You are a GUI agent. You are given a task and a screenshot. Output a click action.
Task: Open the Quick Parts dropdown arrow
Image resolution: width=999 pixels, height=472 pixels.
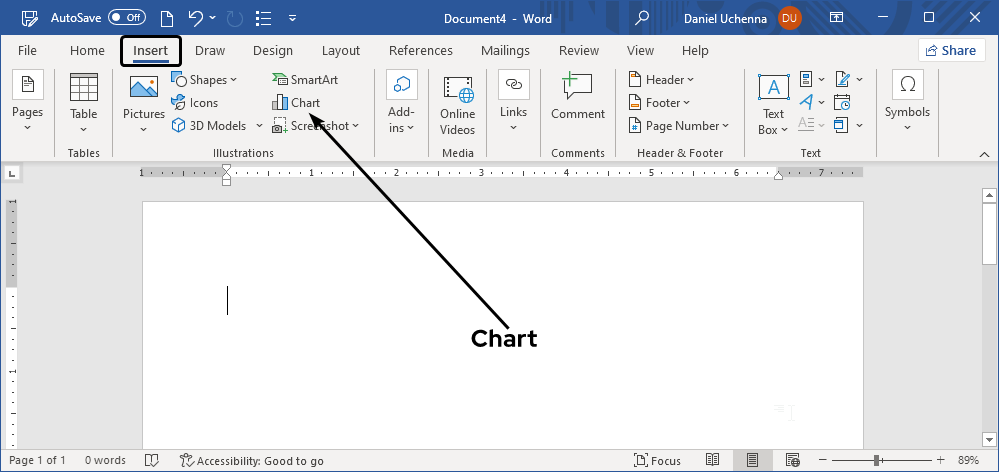(x=822, y=80)
